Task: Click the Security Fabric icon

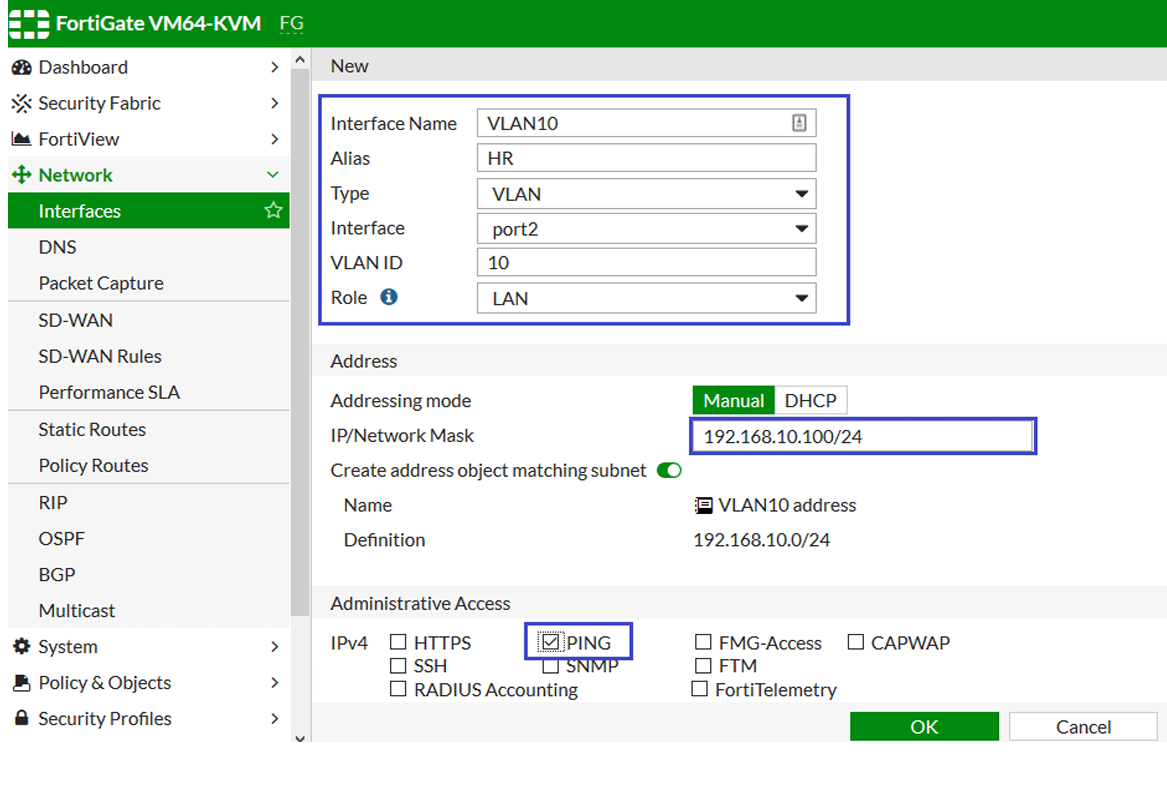Action: click(22, 103)
